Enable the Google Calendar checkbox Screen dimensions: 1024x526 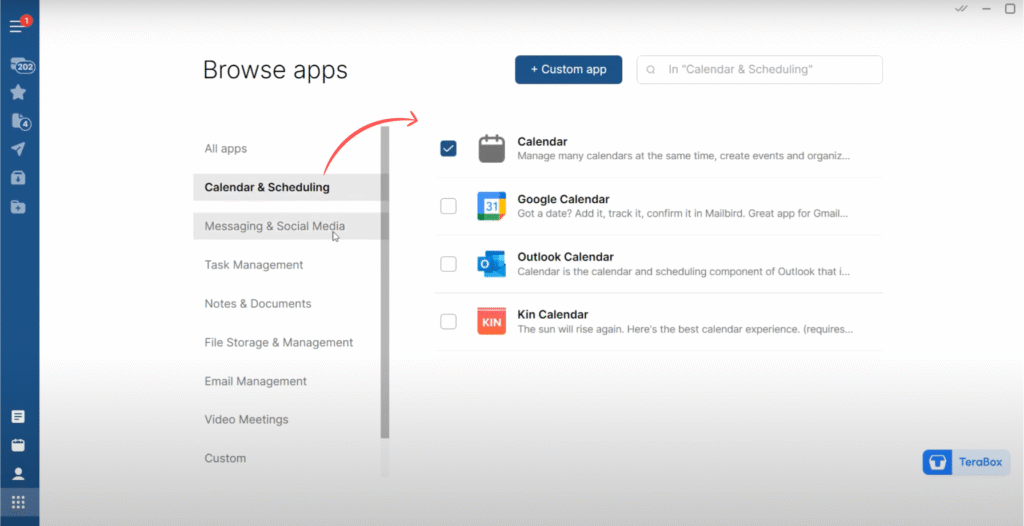[x=448, y=206]
